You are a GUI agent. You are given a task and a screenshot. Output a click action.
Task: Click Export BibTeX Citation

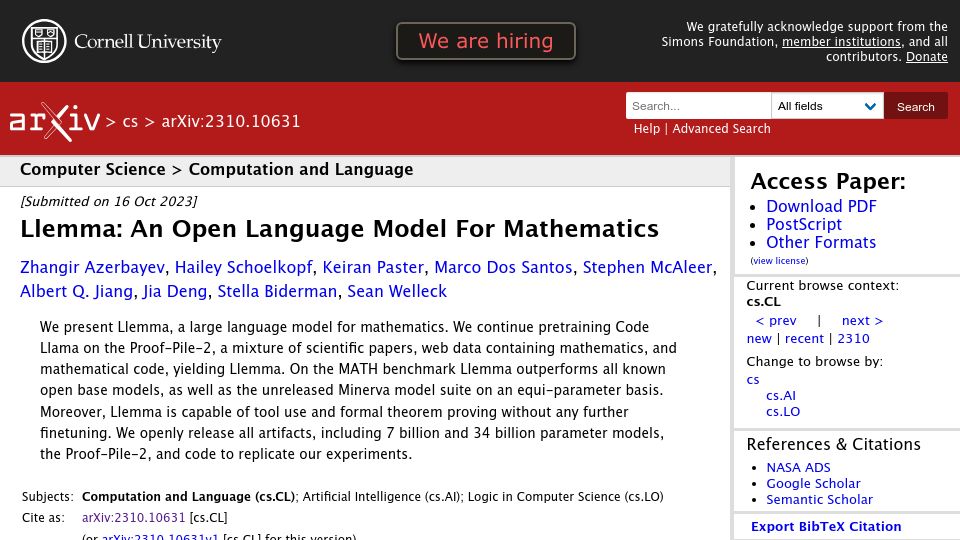[x=826, y=527]
